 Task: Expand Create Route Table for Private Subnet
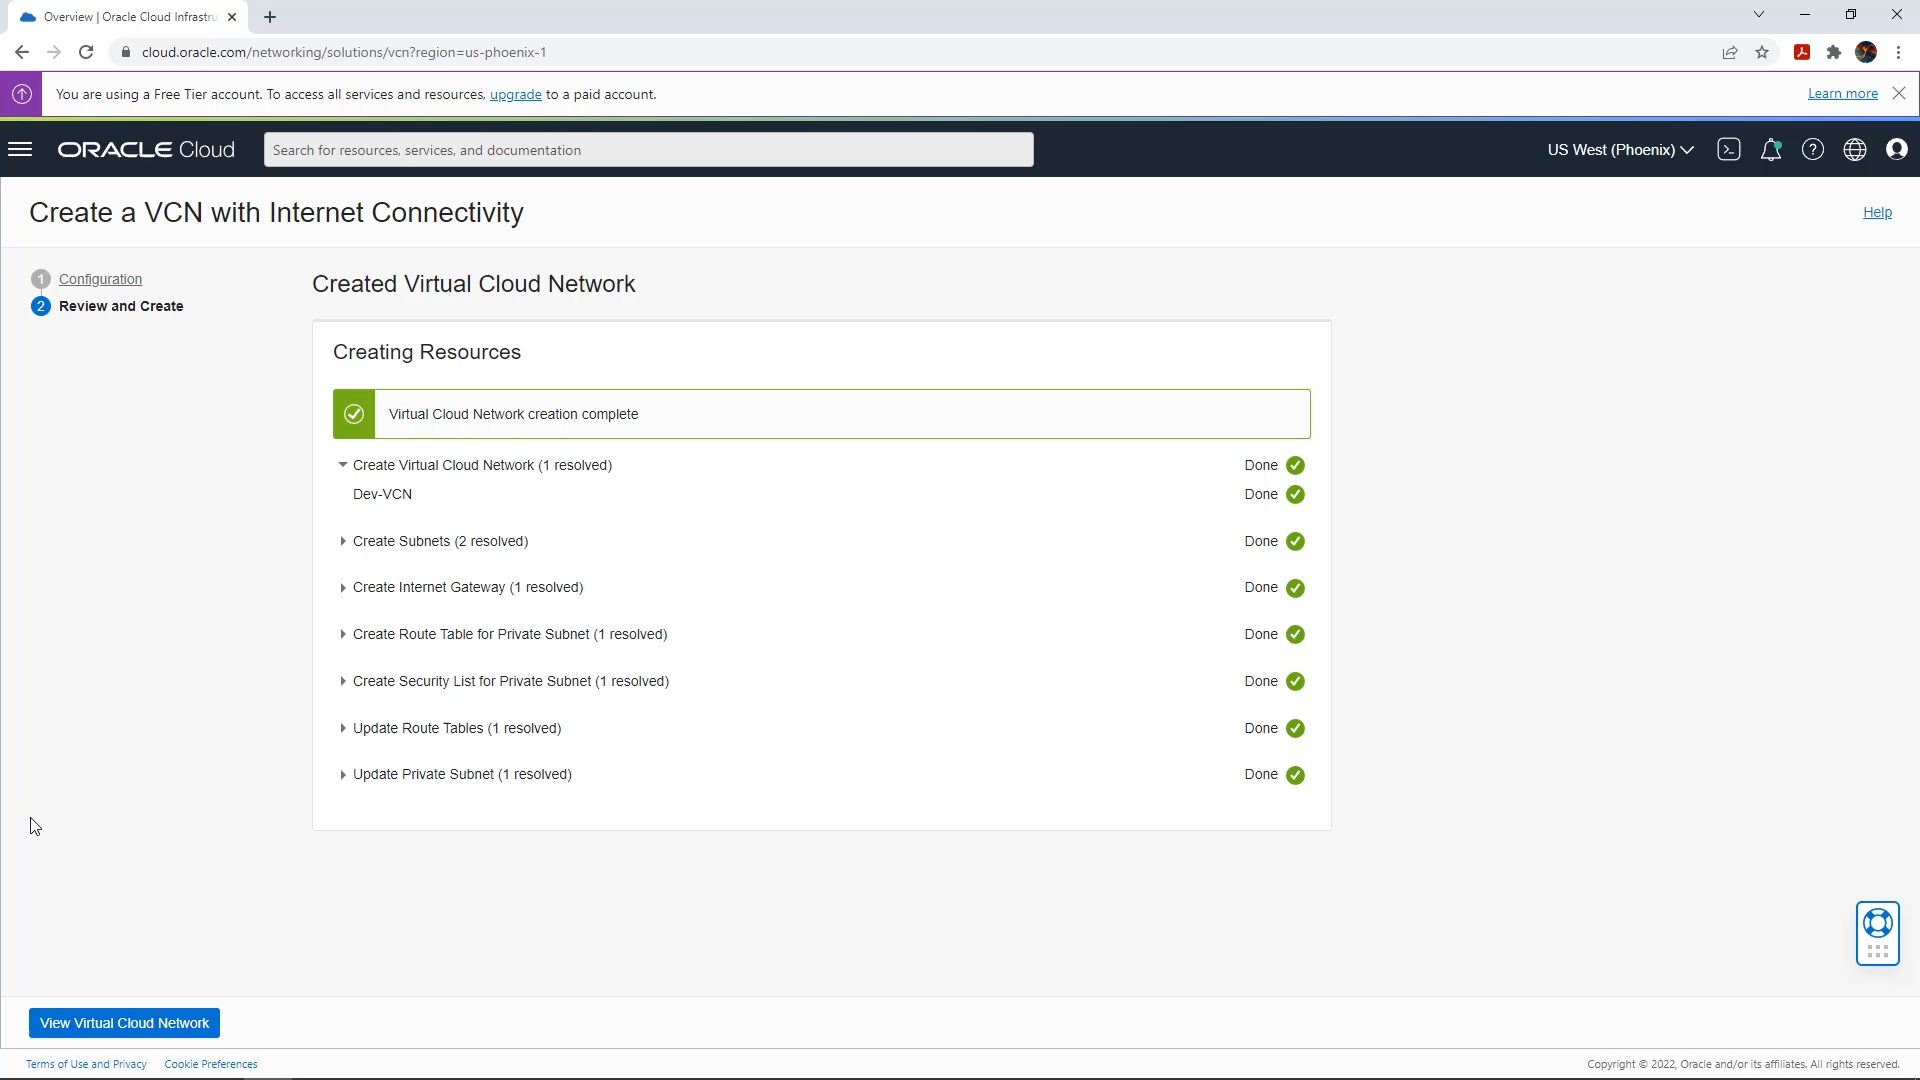click(343, 634)
